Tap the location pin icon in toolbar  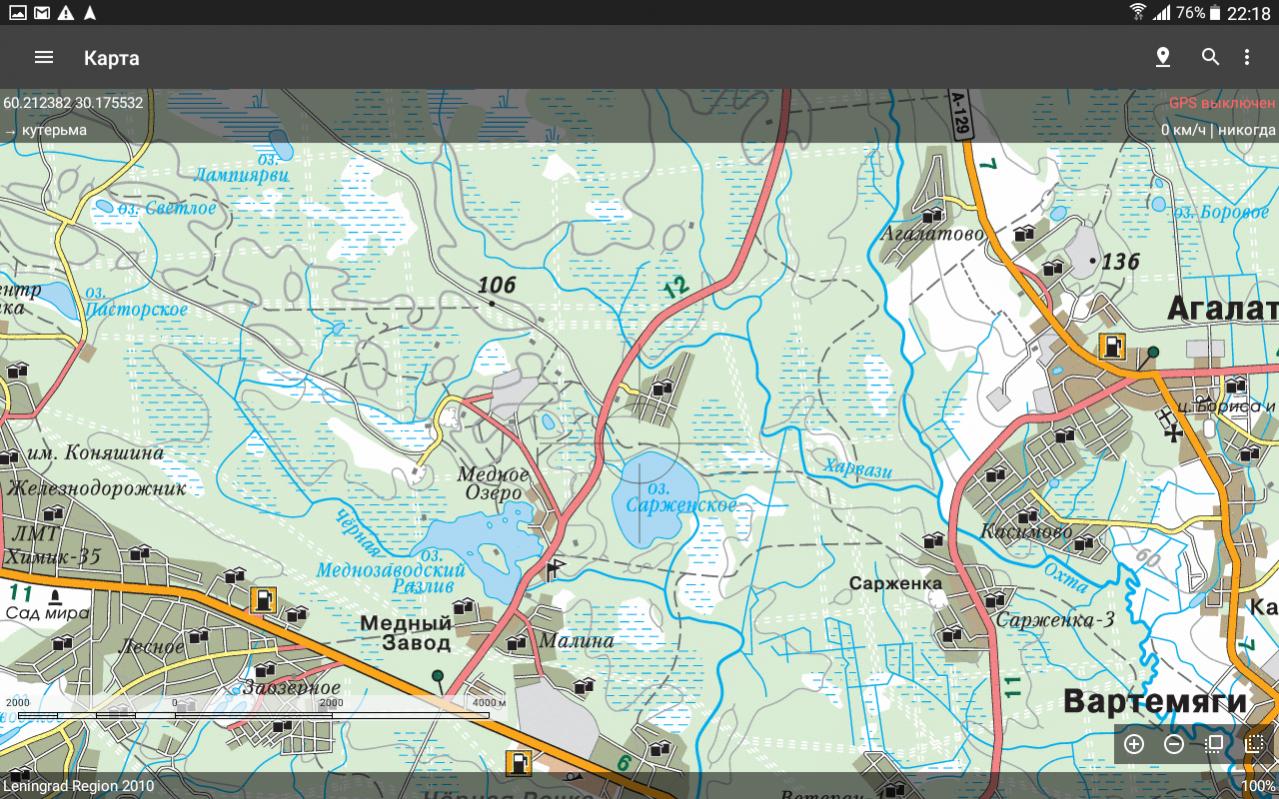pos(1162,57)
